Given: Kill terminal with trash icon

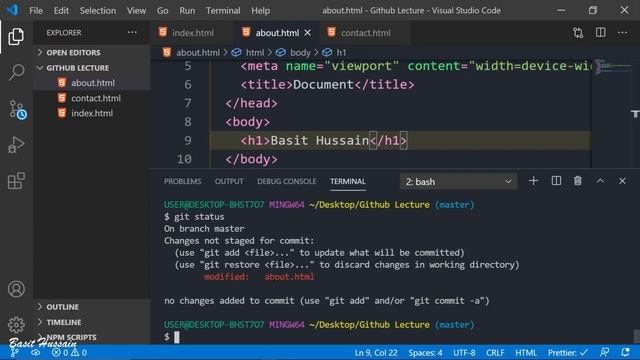Looking at the screenshot, I should pos(578,181).
